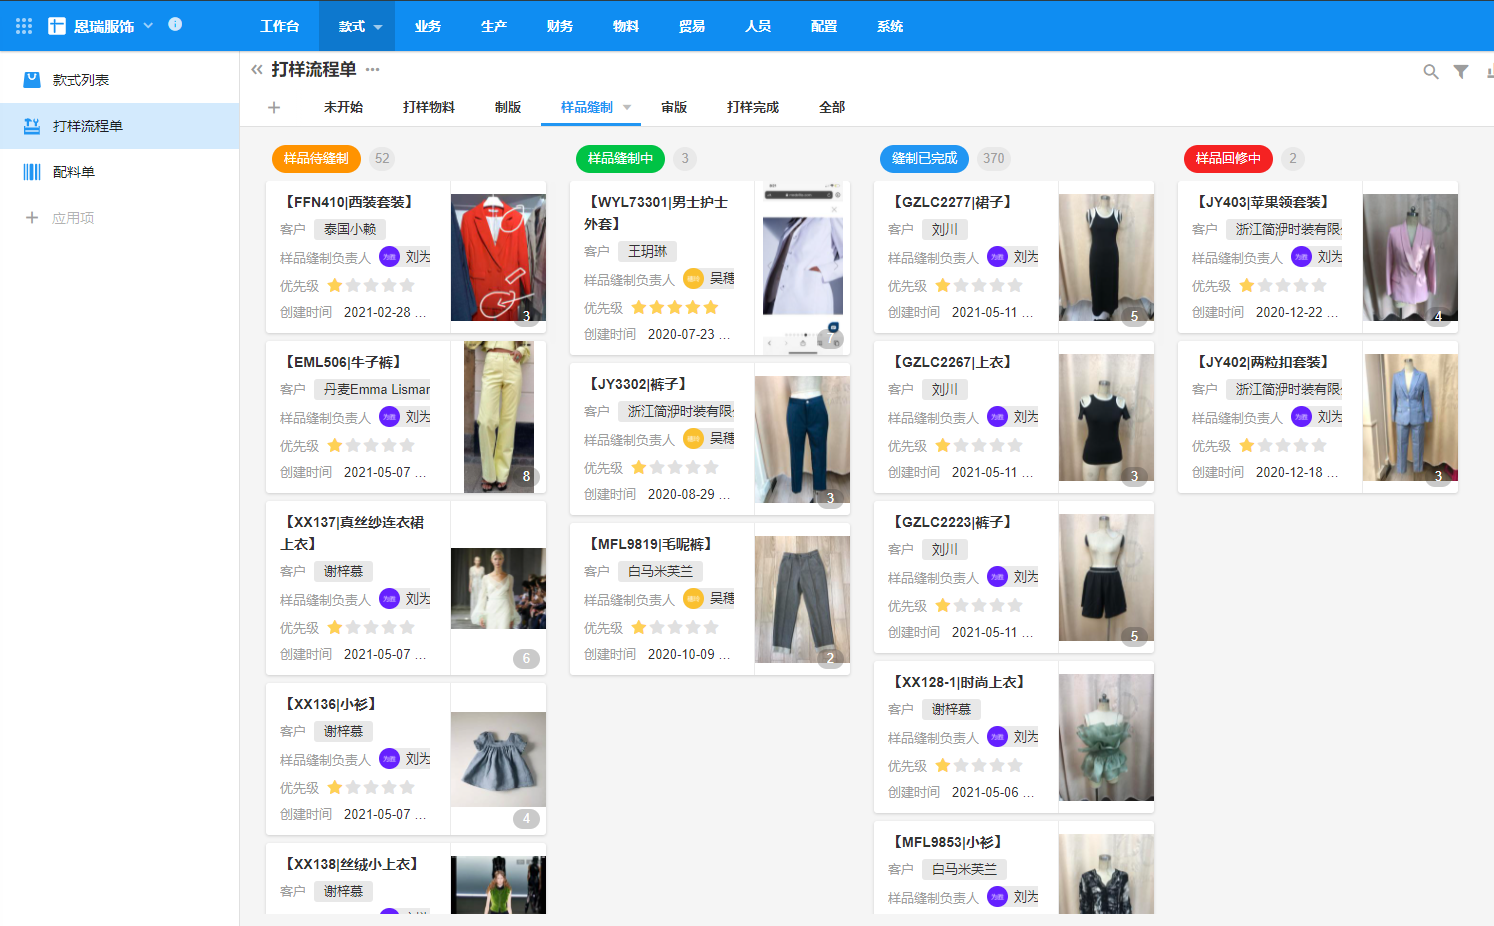Image resolution: width=1494 pixels, height=926 pixels.
Task: Click the filter funnel icon
Action: (x=1461, y=71)
